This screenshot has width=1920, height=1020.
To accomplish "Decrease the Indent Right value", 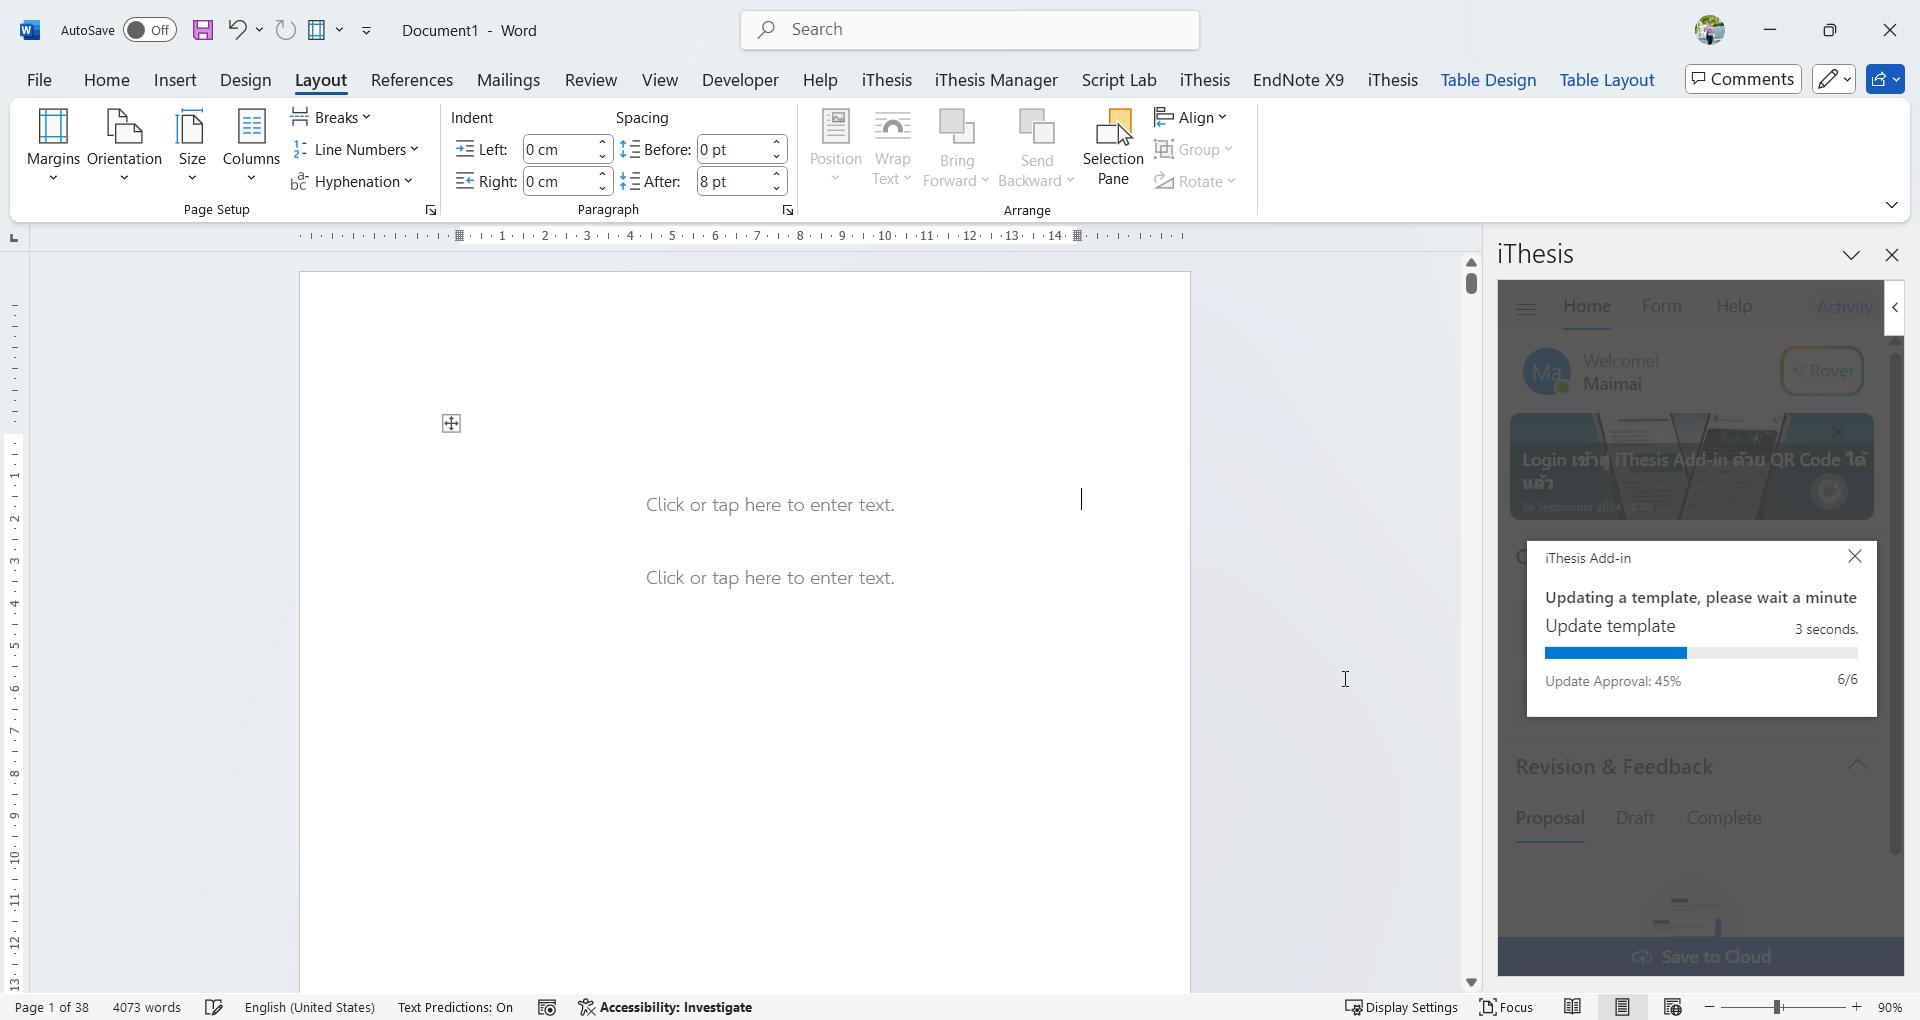I will pyautogui.click(x=603, y=188).
